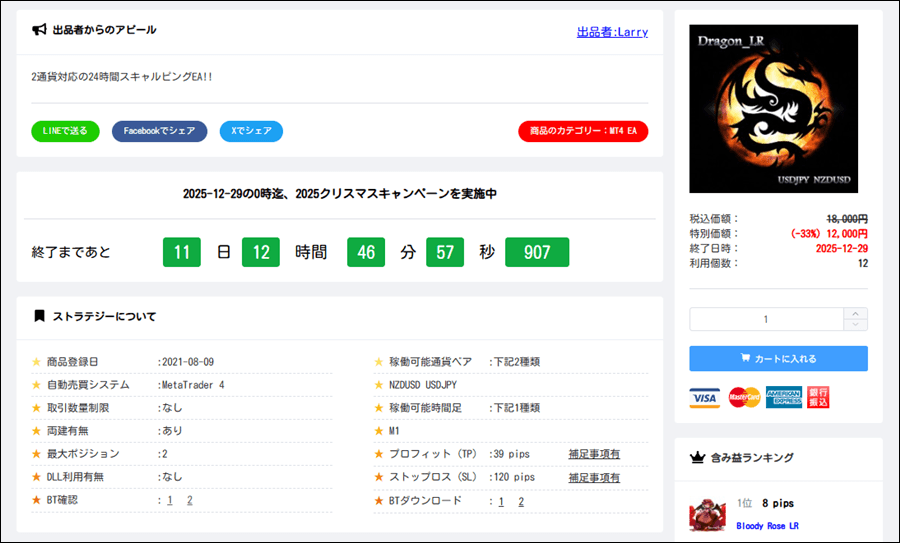Open the 商品のカテゴリー:MT4 EA category
900x543 pixels.
click(583, 131)
